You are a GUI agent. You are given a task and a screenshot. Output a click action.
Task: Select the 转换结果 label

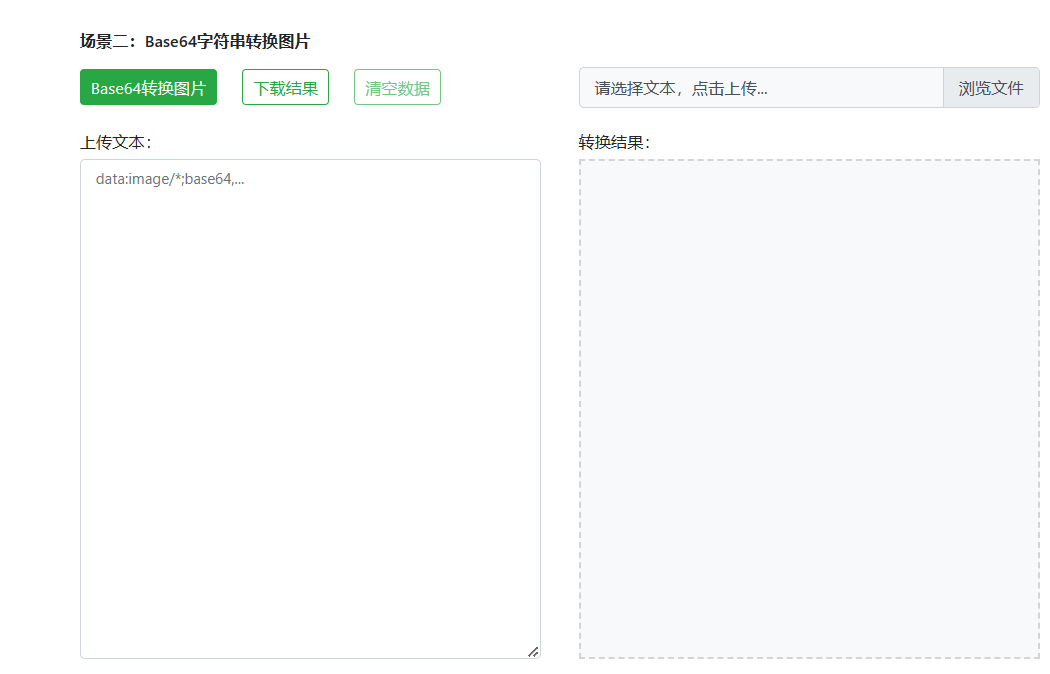pyautogui.click(x=614, y=142)
